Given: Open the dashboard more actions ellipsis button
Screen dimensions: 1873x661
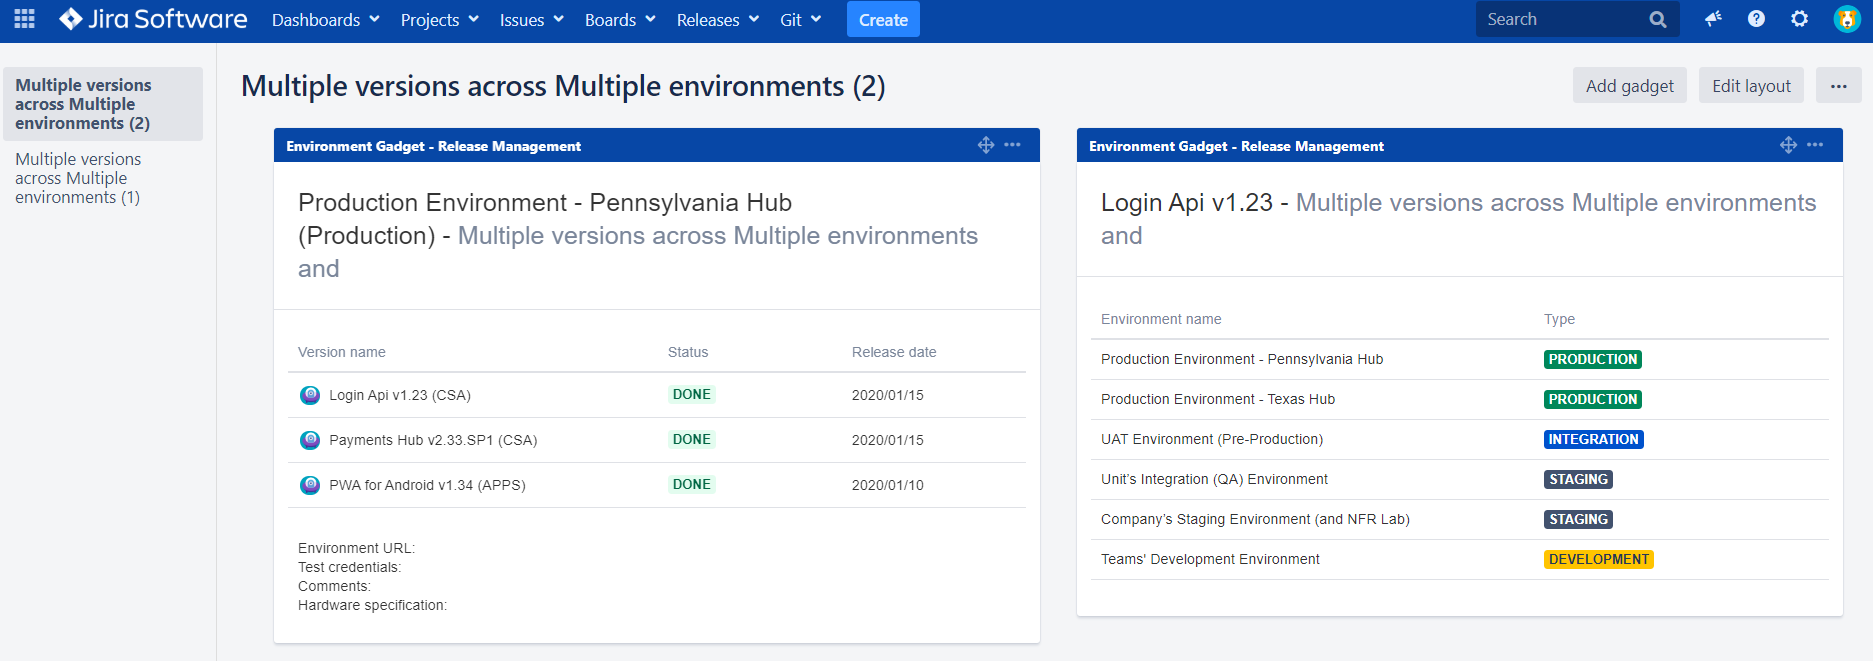Looking at the screenshot, I should tap(1839, 86).
